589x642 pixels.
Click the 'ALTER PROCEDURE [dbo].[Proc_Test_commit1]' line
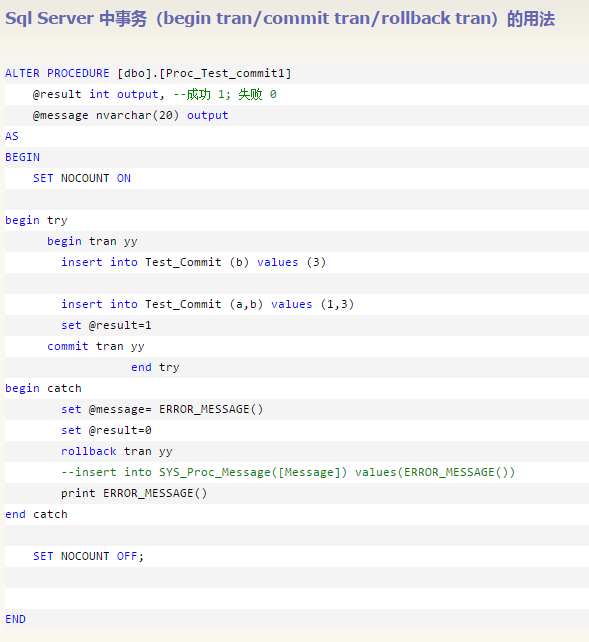click(148, 73)
